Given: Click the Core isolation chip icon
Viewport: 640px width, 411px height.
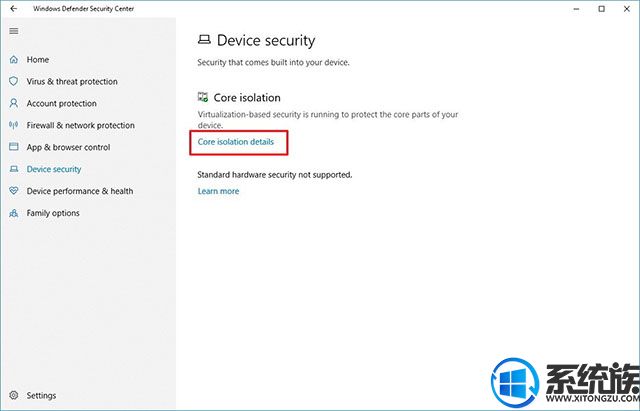Looking at the screenshot, I should [x=203, y=97].
